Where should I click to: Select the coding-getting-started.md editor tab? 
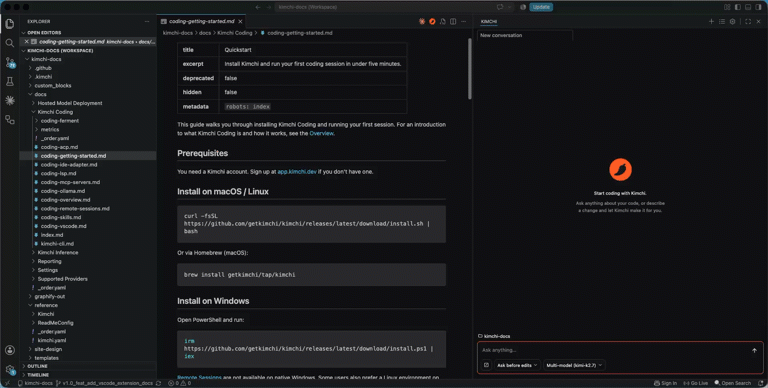coord(201,22)
